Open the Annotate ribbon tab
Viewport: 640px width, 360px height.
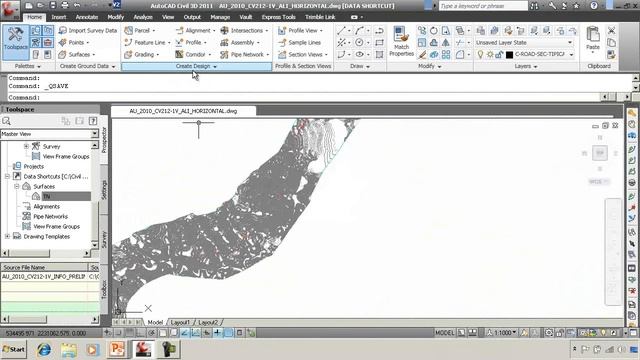pyautogui.click(x=87, y=17)
